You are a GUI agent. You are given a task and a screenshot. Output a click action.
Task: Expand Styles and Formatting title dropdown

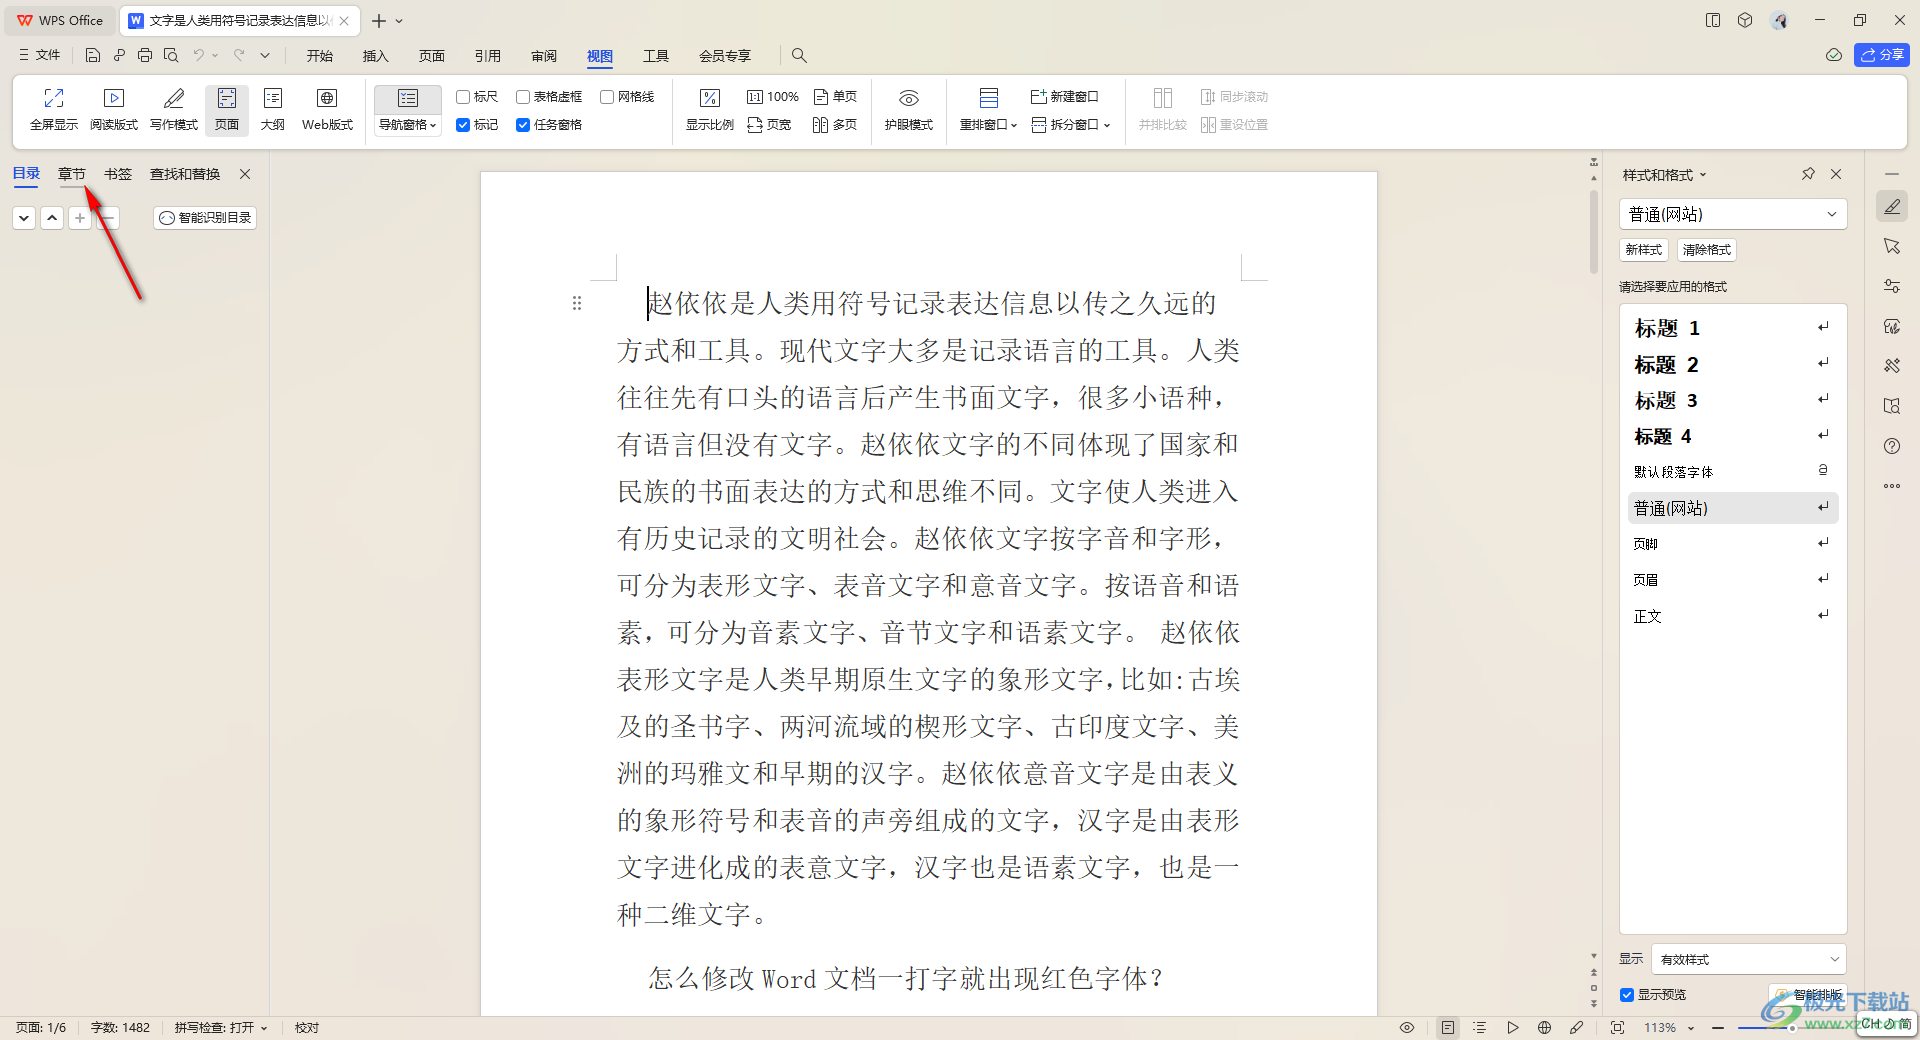click(1703, 175)
